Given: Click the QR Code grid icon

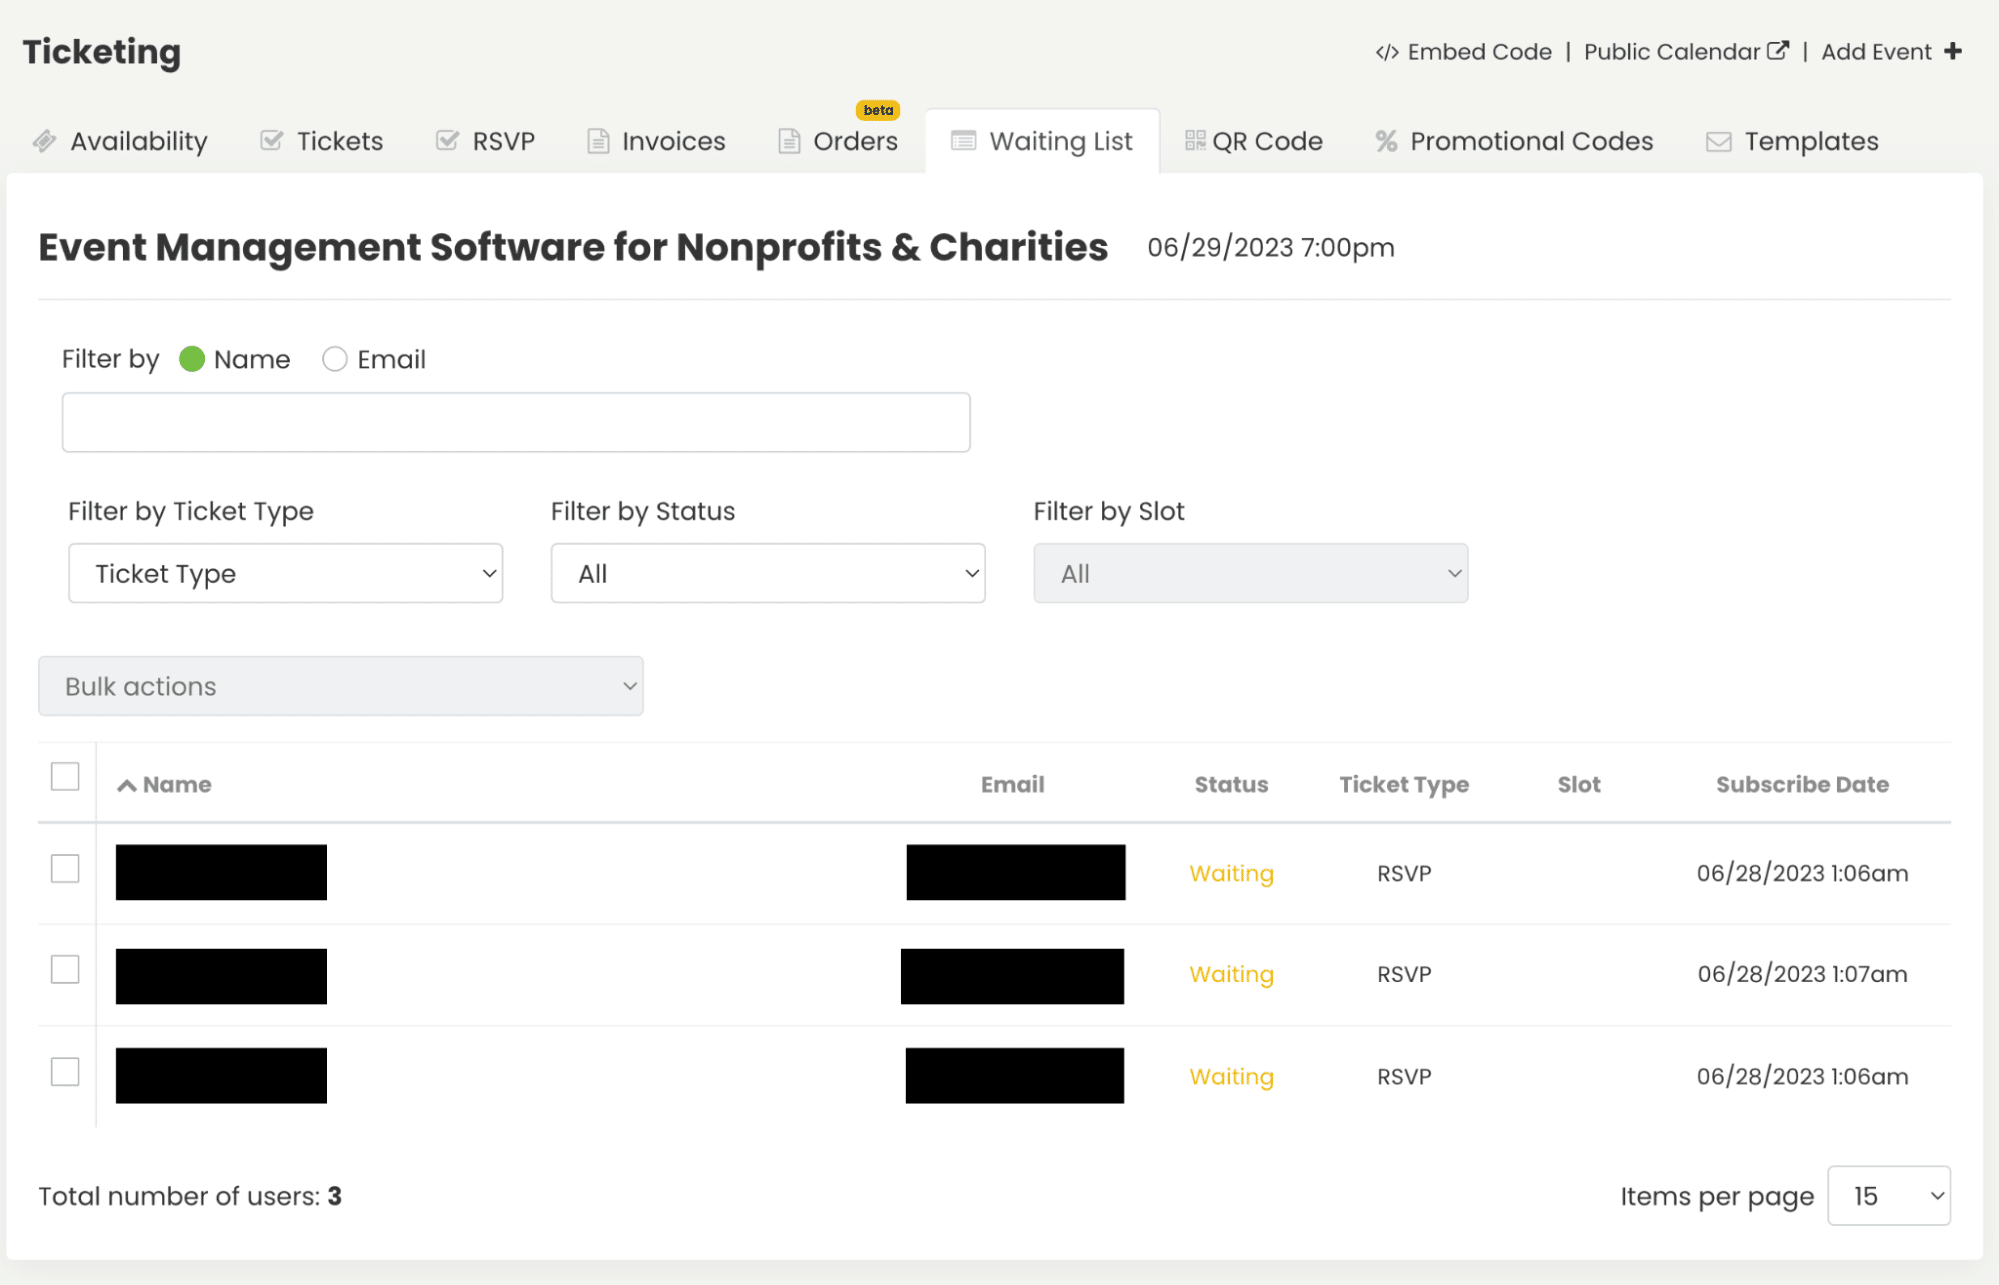Looking at the screenshot, I should [x=1193, y=141].
